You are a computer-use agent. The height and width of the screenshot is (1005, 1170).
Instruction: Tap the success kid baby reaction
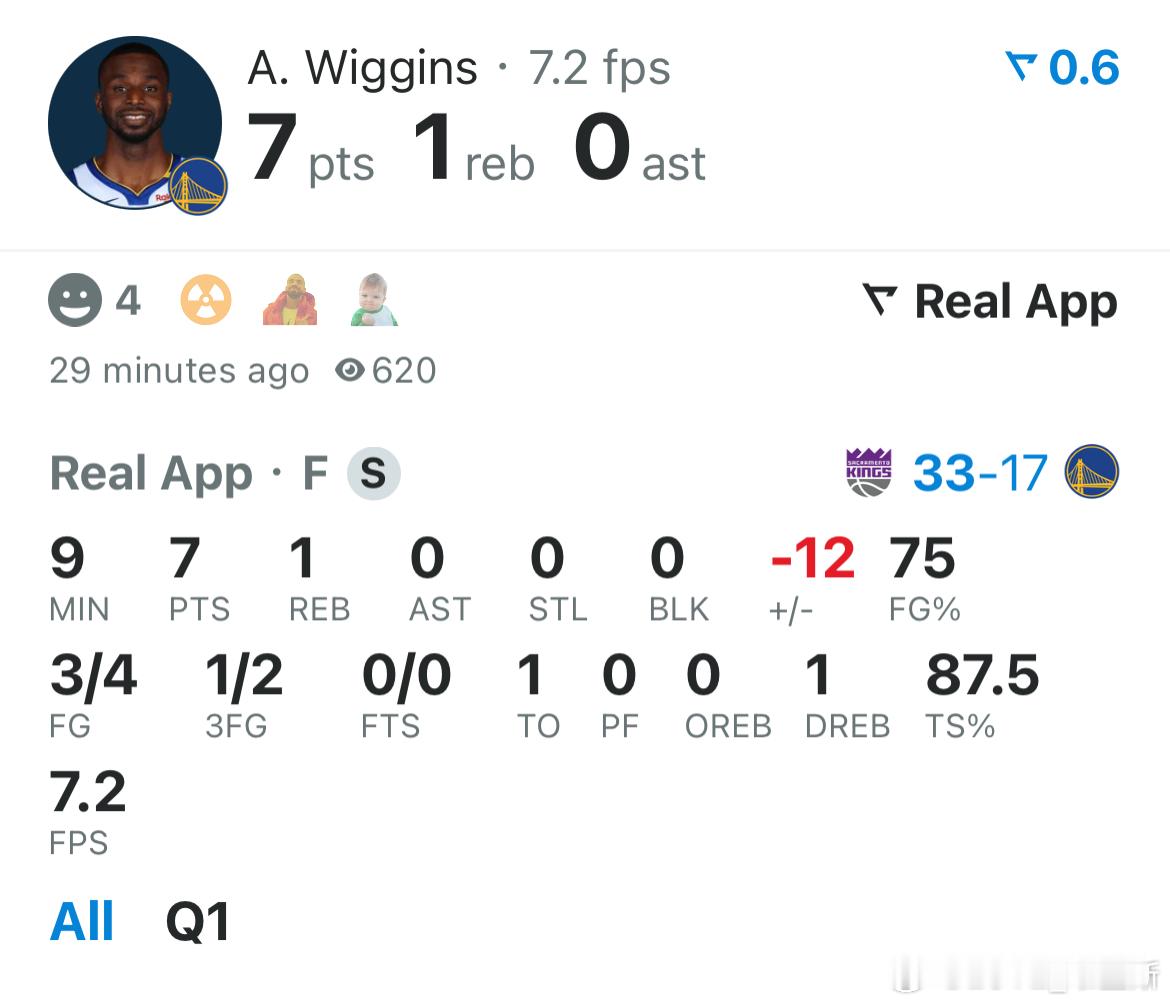coord(376,300)
